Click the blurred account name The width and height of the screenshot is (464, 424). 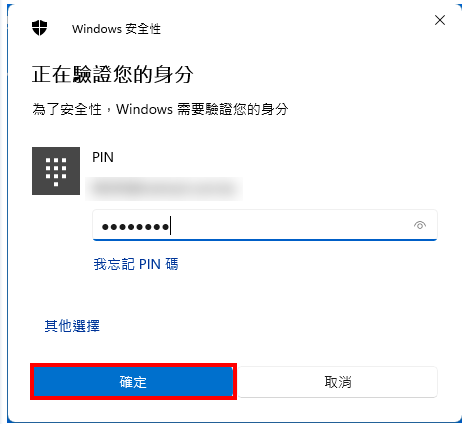point(164,189)
